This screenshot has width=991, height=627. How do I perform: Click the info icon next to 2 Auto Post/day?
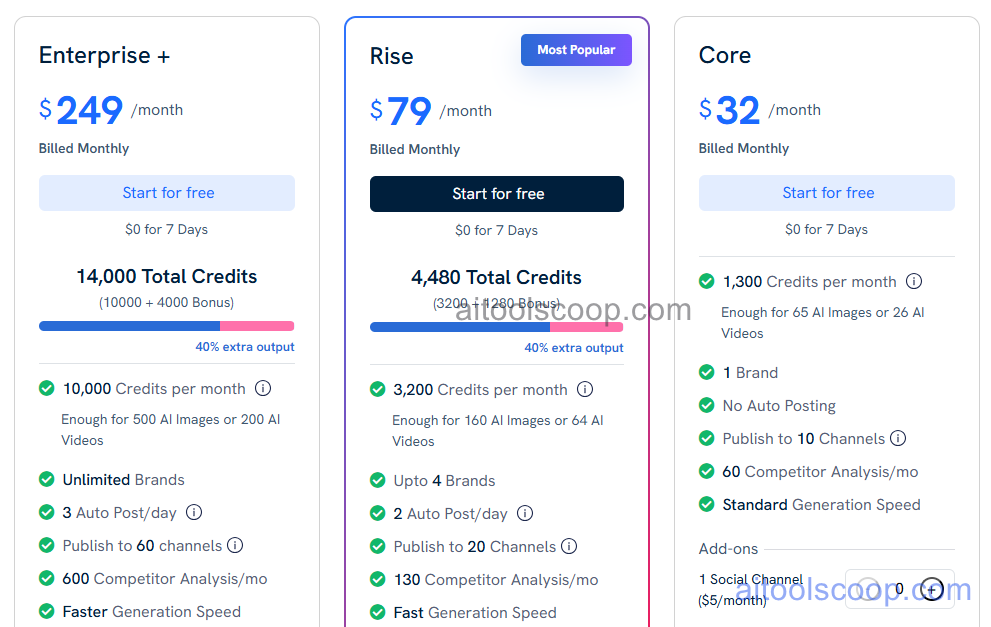point(525,513)
